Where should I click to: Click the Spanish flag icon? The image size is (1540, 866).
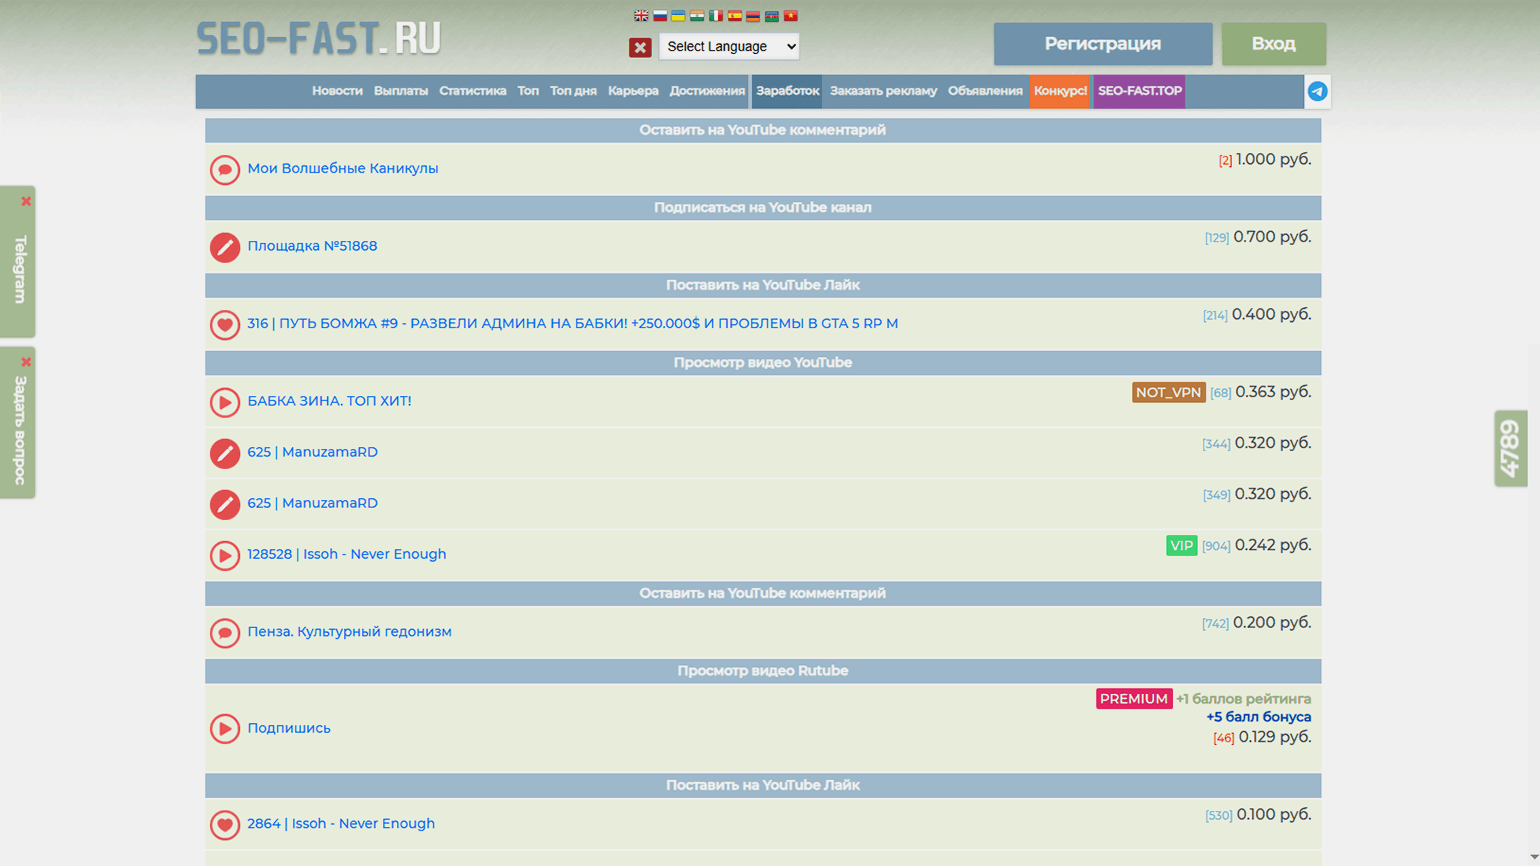735,16
